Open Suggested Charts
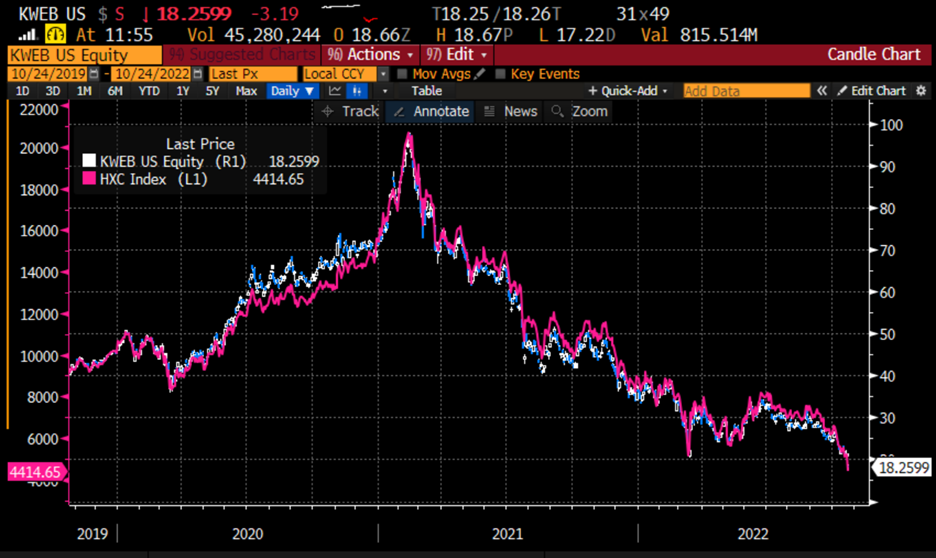Viewport: 936px width, 558px height. [x=242, y=55]
